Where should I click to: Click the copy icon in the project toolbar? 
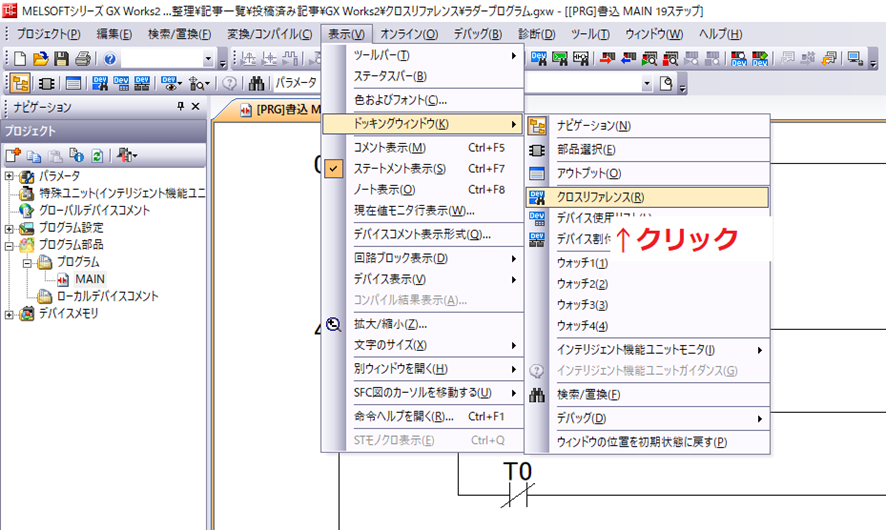[x=34, y=155]
